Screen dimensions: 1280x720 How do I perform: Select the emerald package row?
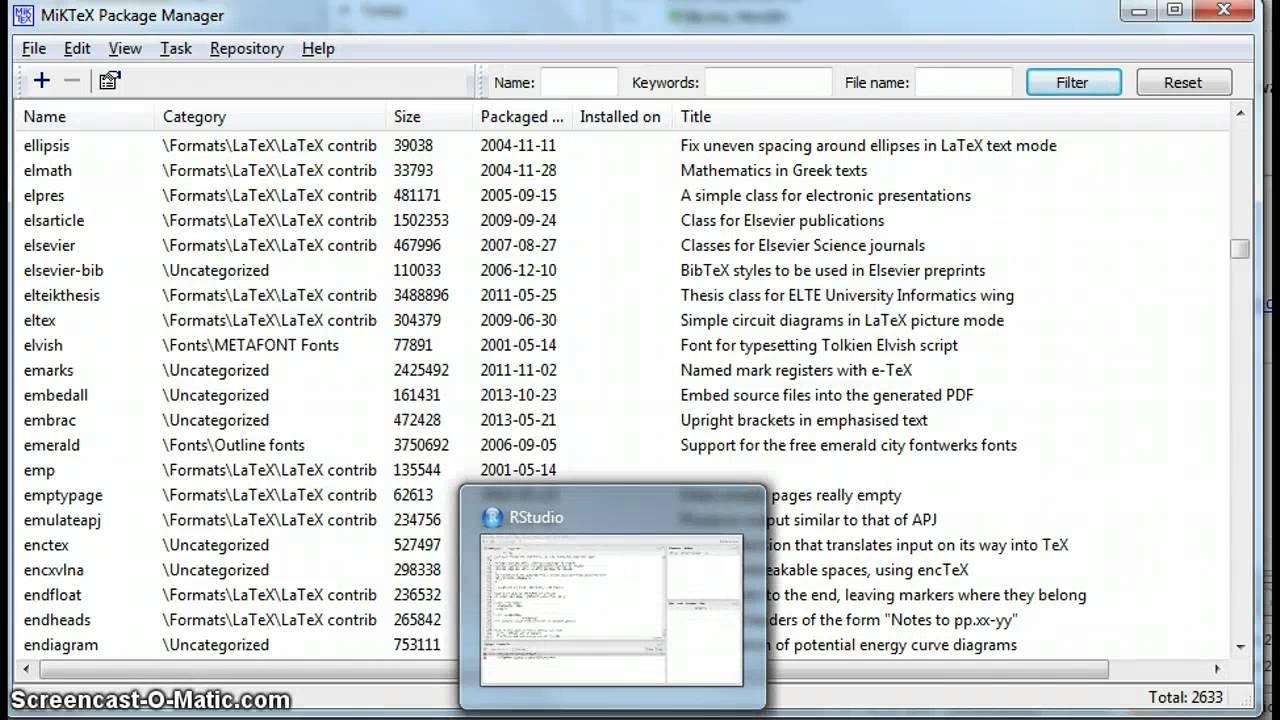[x=622, y=445]
